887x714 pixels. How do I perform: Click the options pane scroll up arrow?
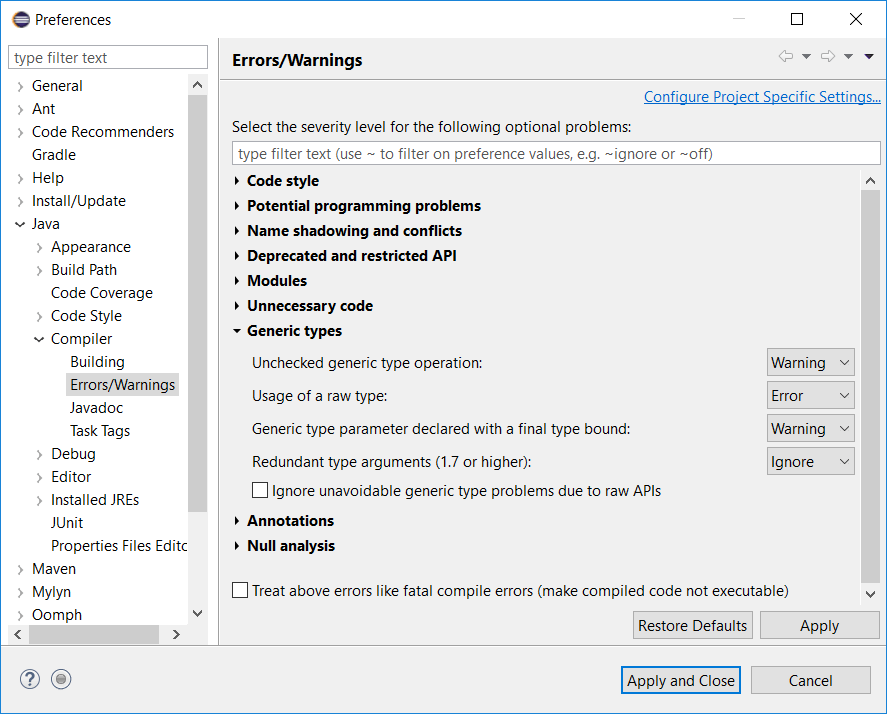[x=871, y=180]
